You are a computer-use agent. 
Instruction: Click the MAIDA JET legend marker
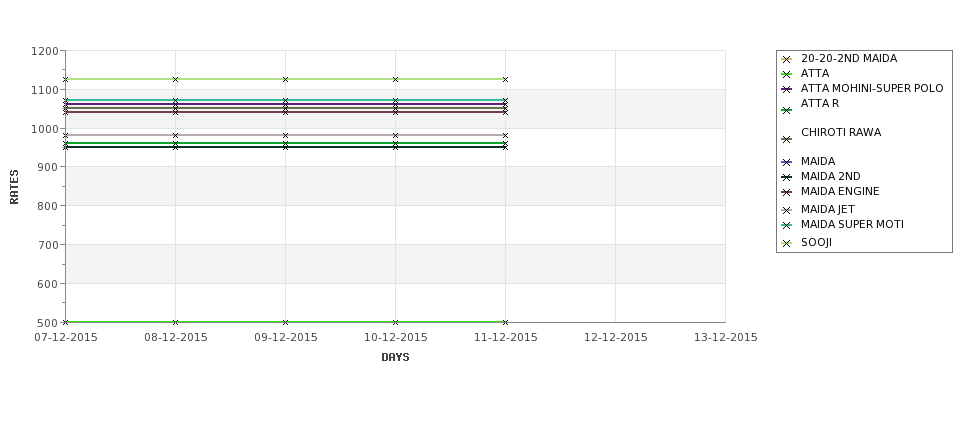click(x=786, y=211)
